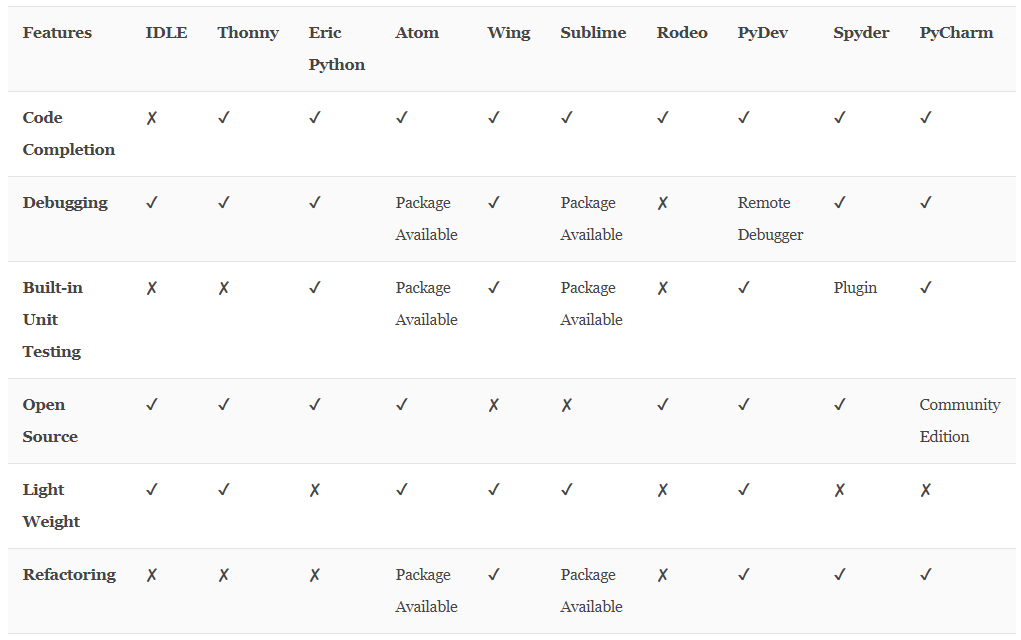Select the Light Weight row label

pos(51,505)
